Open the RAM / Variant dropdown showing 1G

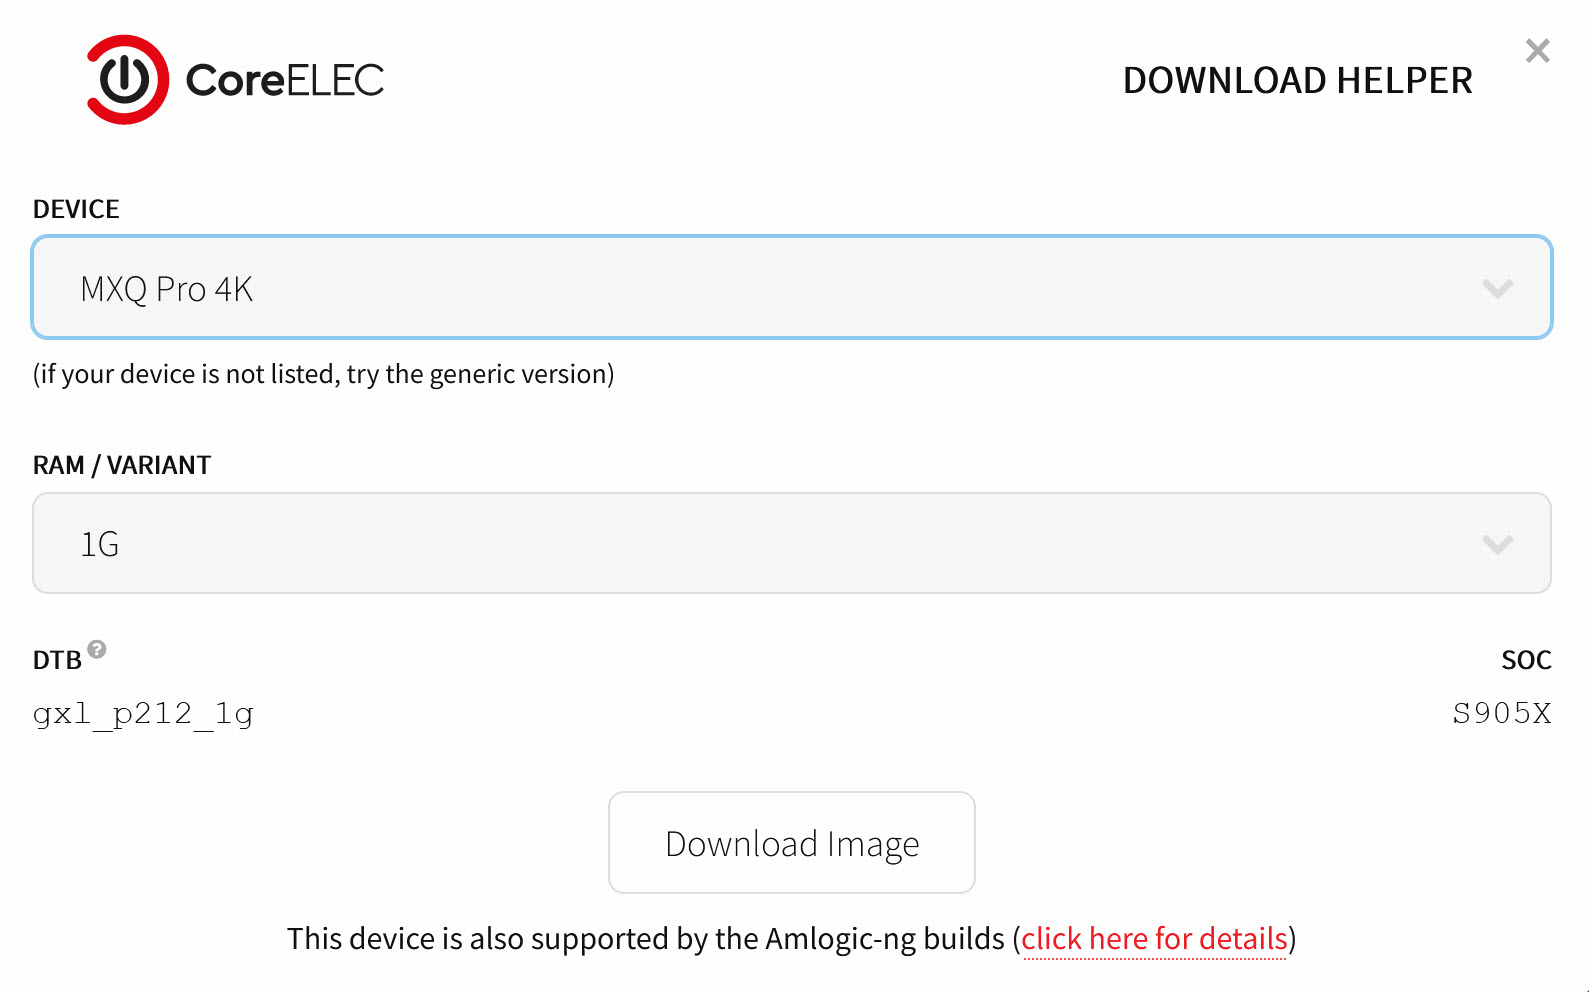[792, 543]
